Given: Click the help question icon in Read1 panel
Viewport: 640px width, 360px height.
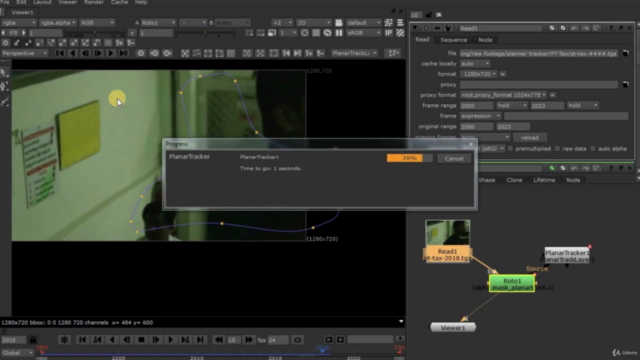Looking at the screenshot, I should tap(611, 28).
